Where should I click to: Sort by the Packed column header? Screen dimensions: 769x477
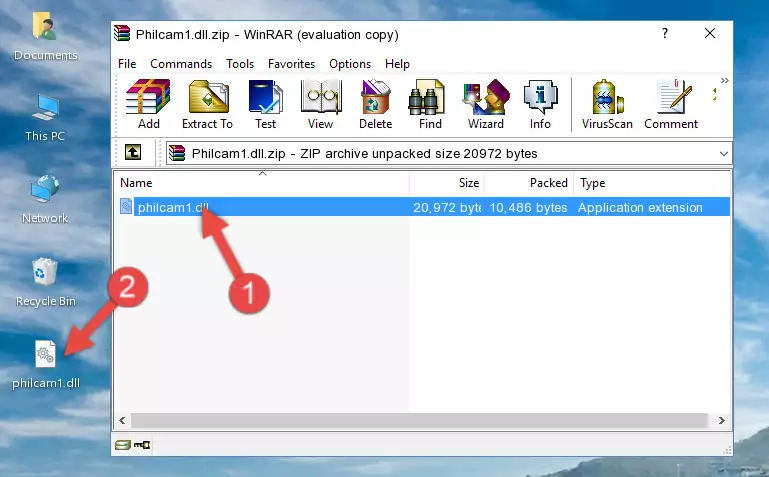[529, 183]
